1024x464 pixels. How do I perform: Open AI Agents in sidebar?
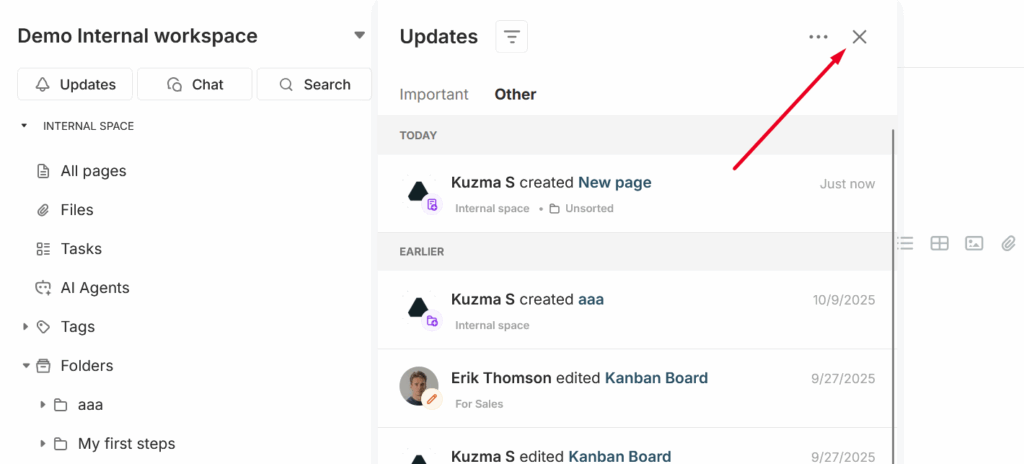(x=94, y=288)
